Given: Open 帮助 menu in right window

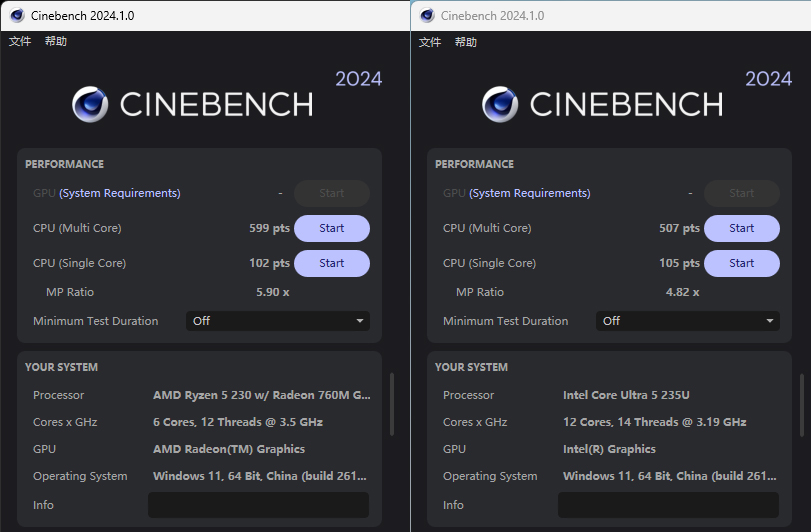Looking at the screenshot, I should pyautogui.click(x=466, y=42).
